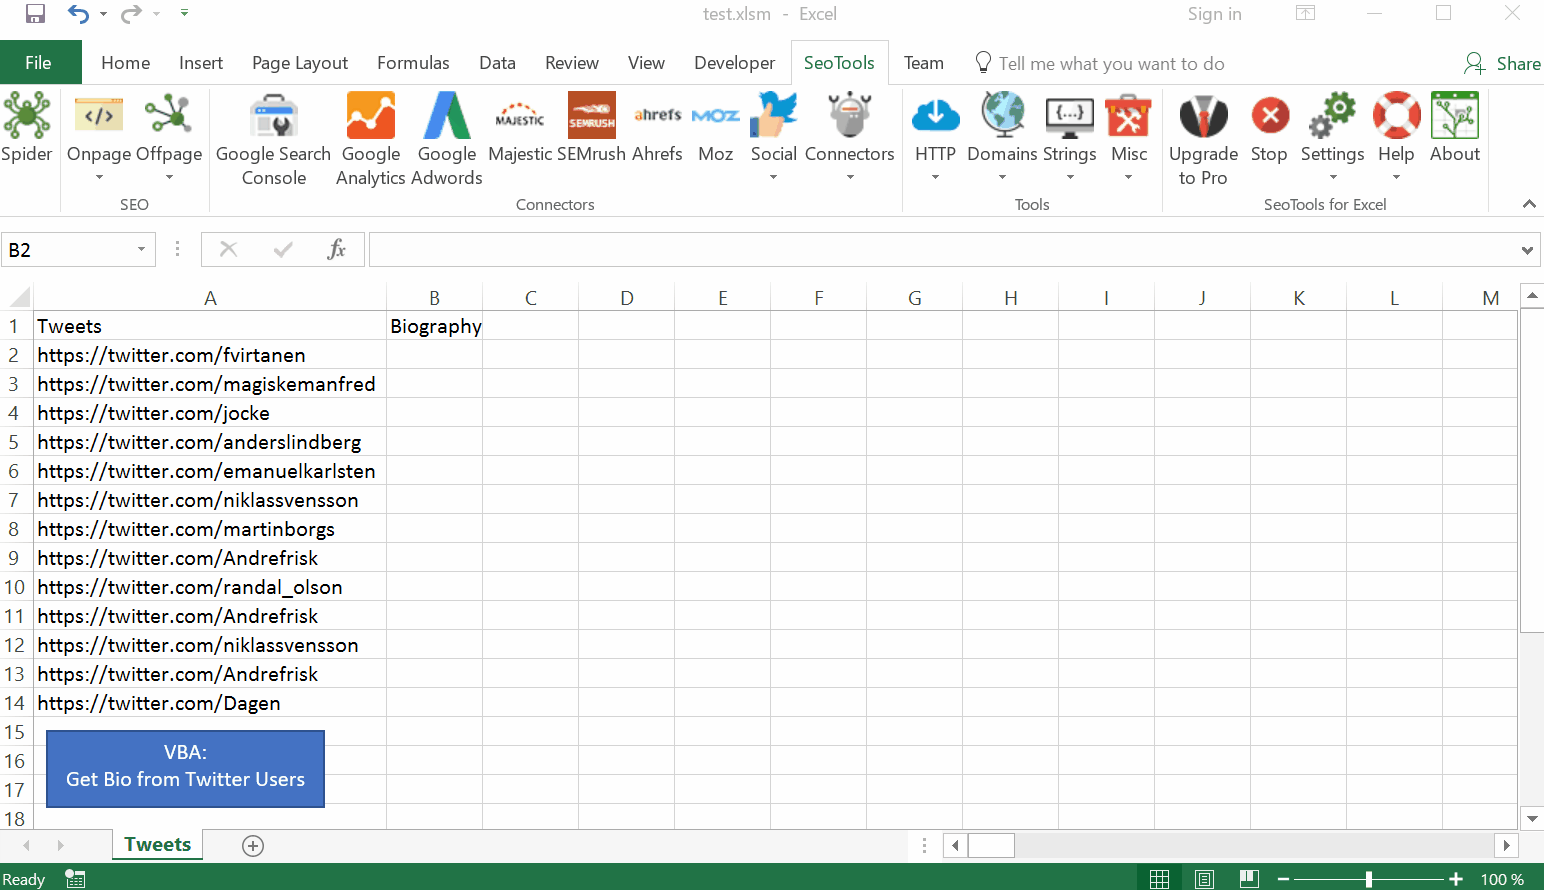The width and height of the screenshot is (1544, 890).
Task: Click the Tell me what you want to do box
Action: [1112, 63]
